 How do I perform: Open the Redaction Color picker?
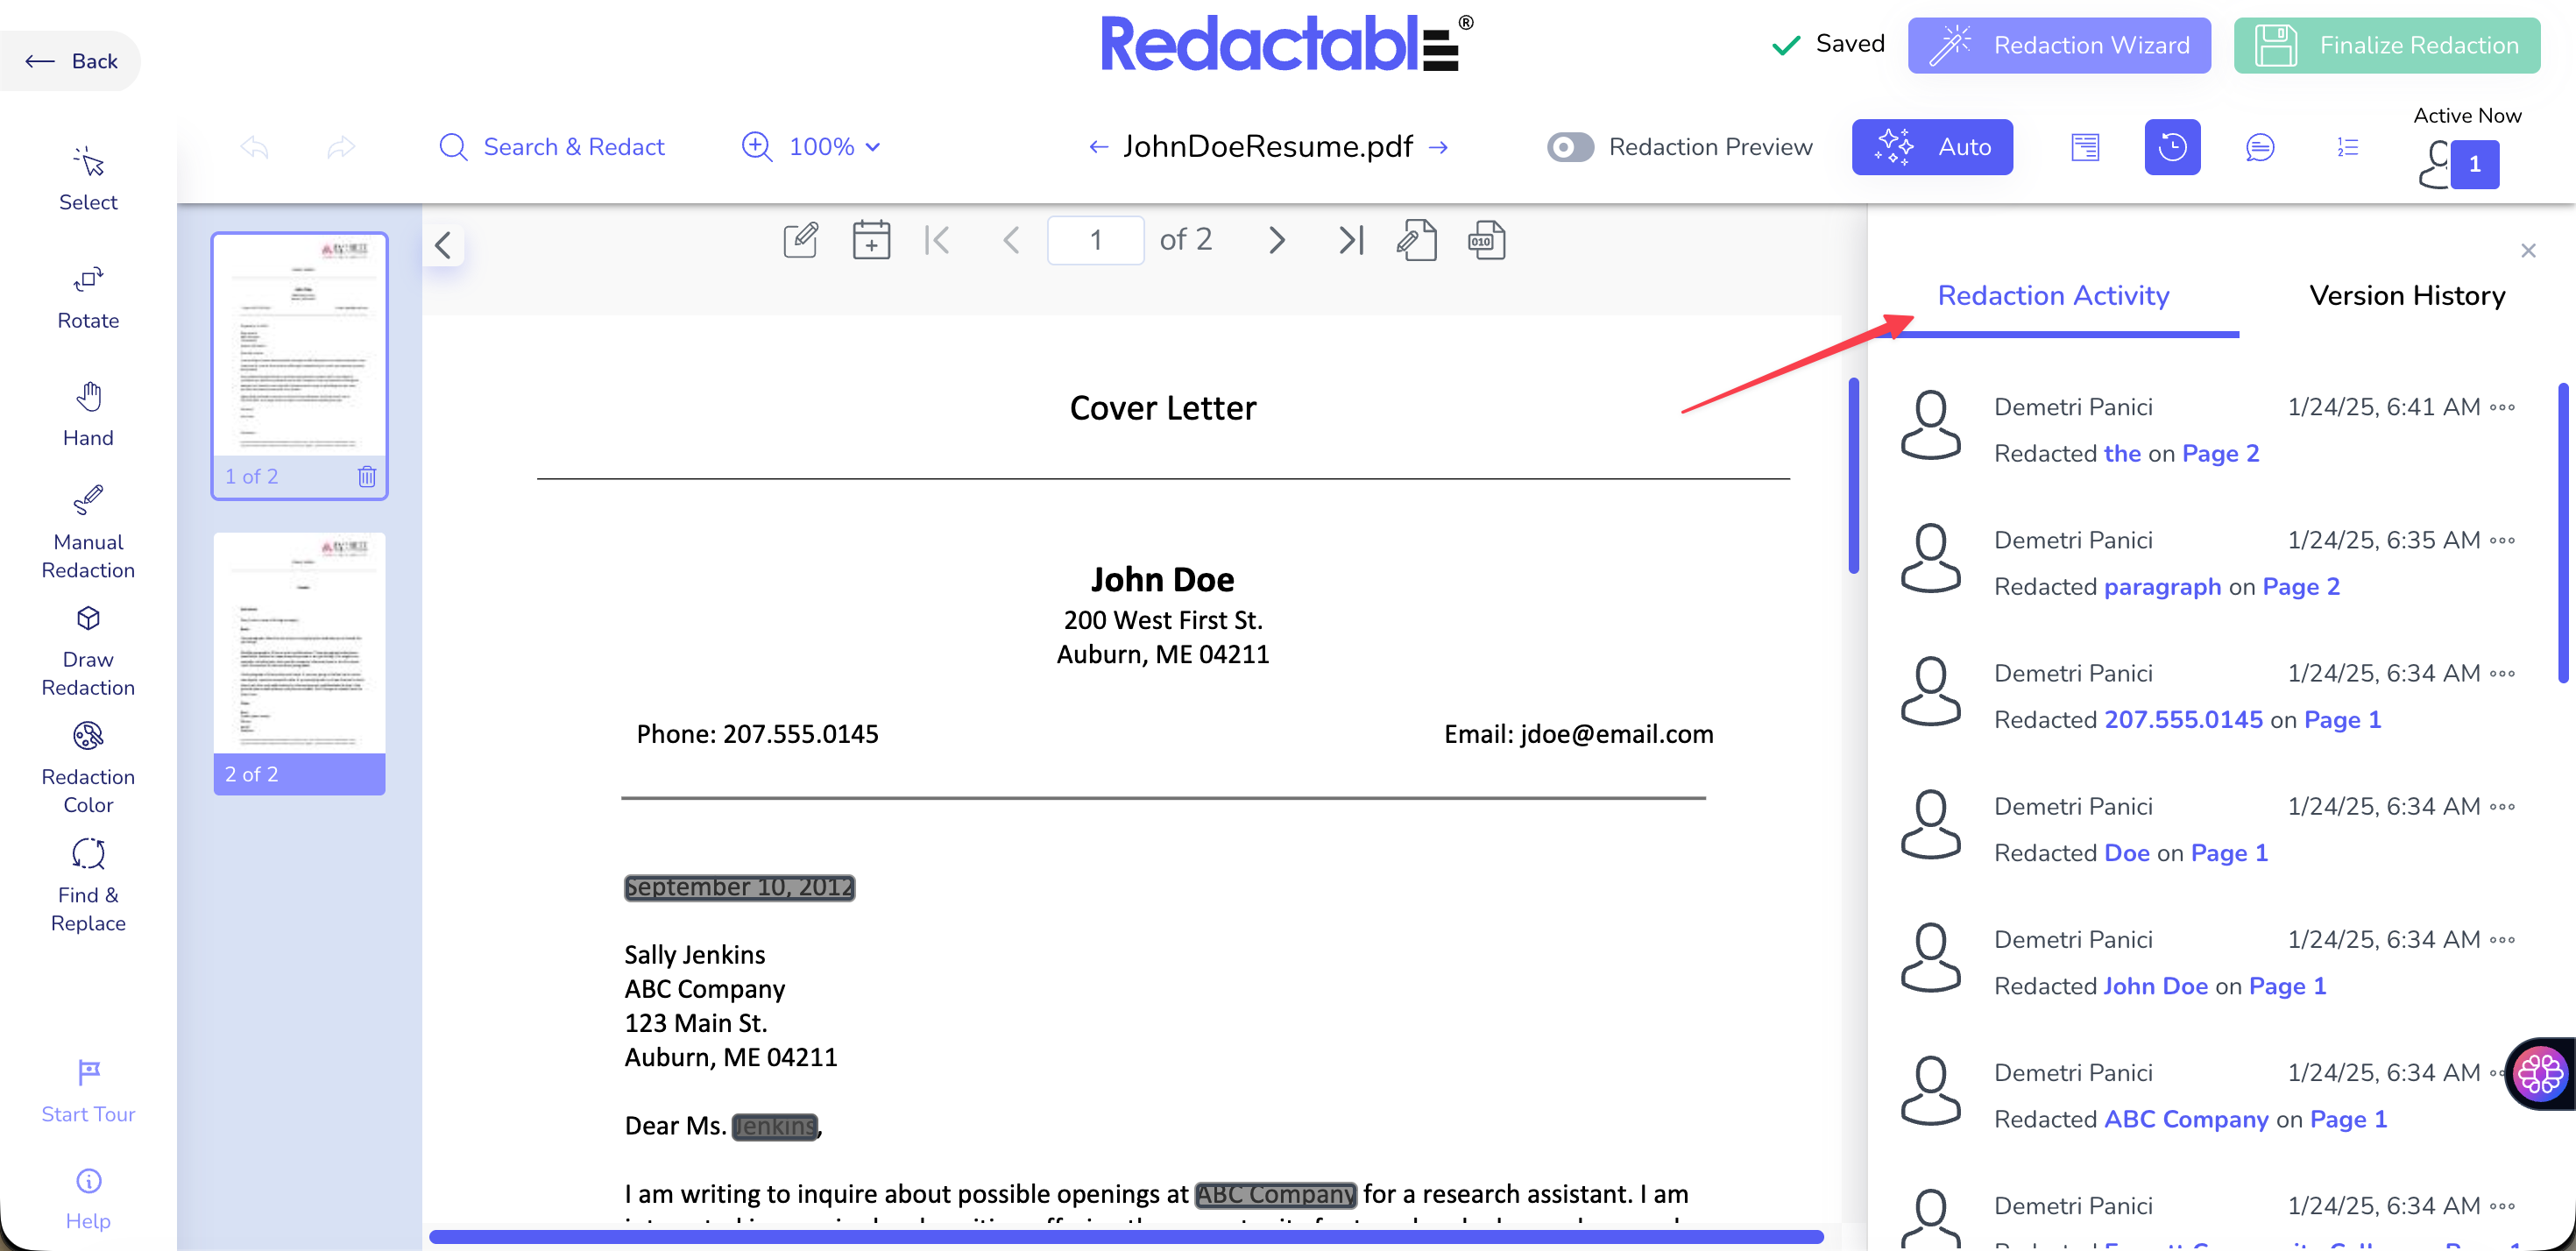tap(88, 768)
